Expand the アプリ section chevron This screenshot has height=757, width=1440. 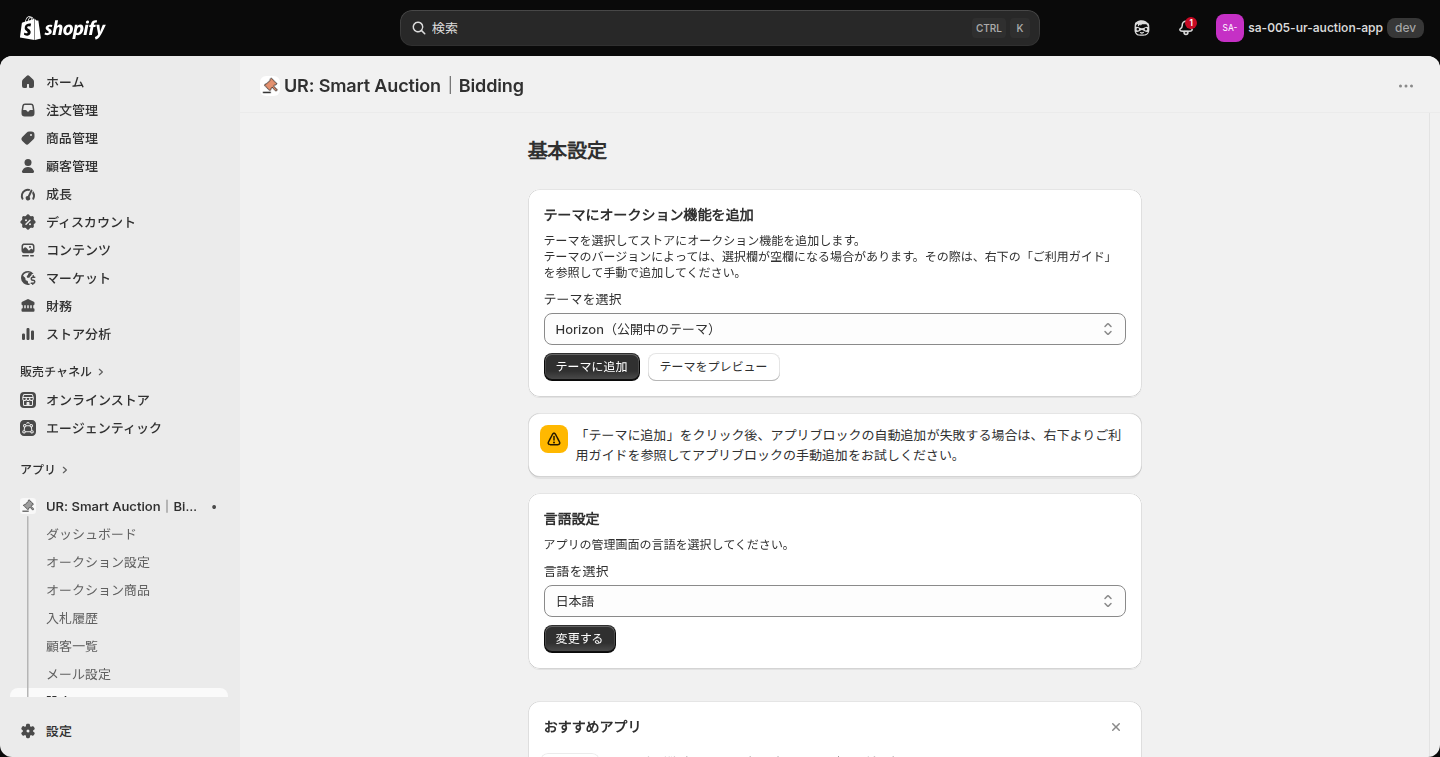tap(65, 470)
